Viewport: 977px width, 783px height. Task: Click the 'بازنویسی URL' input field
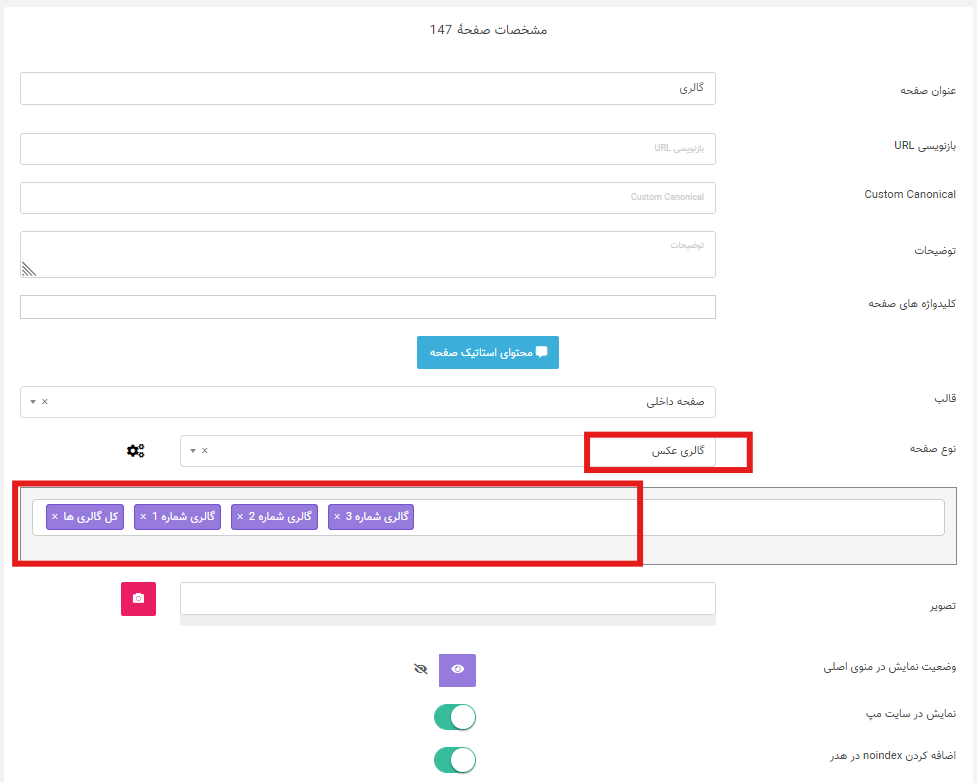click(367, 149)
